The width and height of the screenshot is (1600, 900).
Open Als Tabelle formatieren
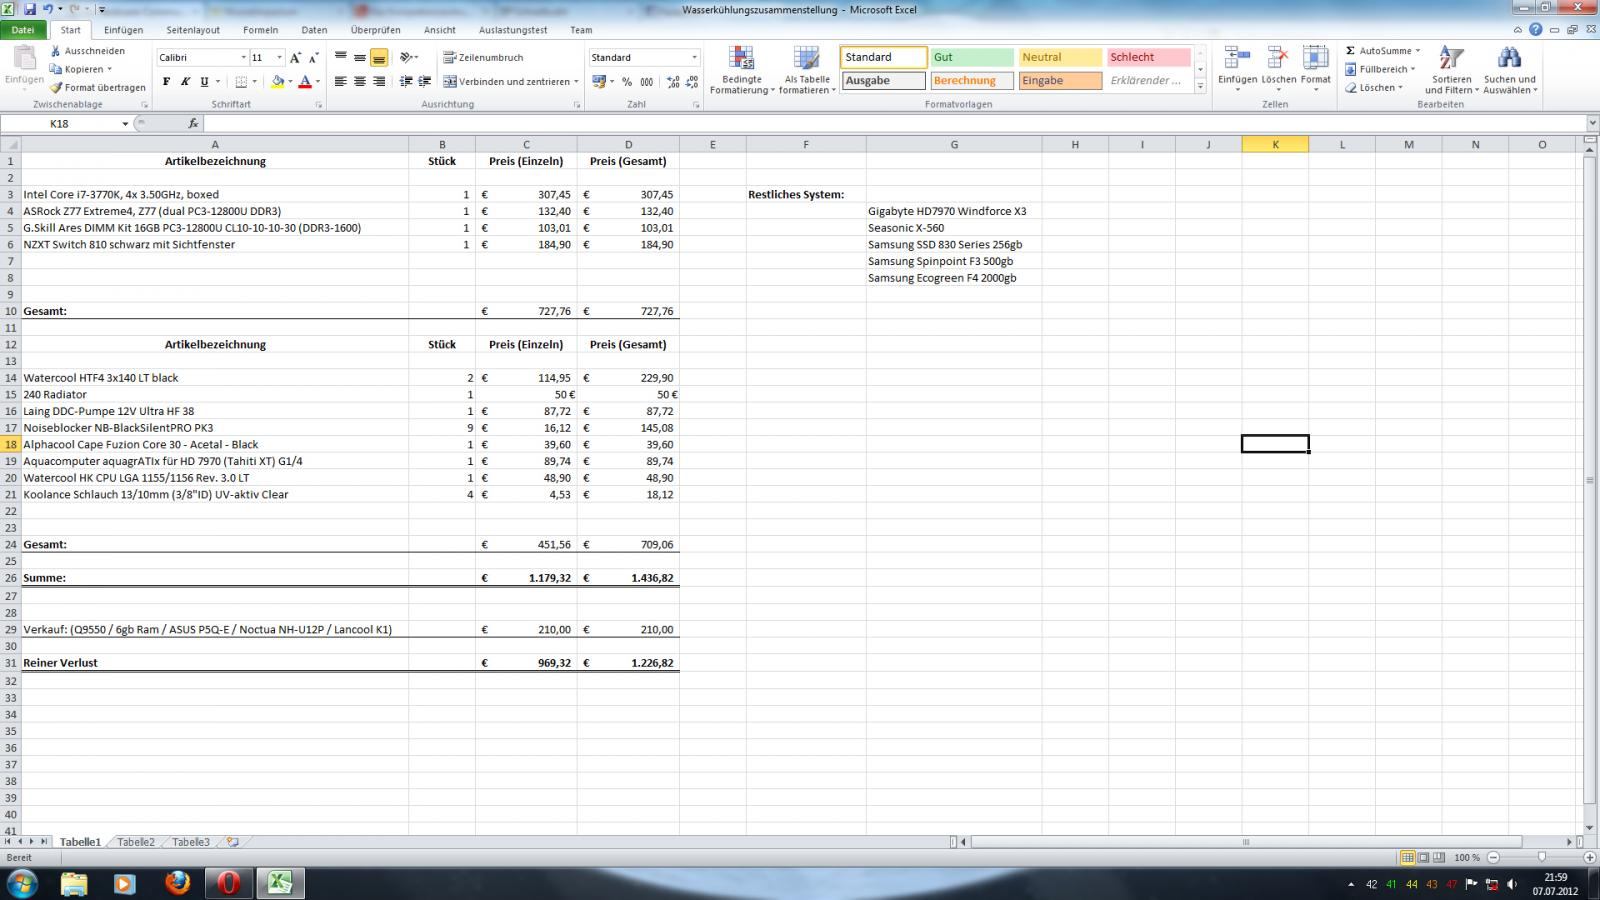(x=807, y=70)
